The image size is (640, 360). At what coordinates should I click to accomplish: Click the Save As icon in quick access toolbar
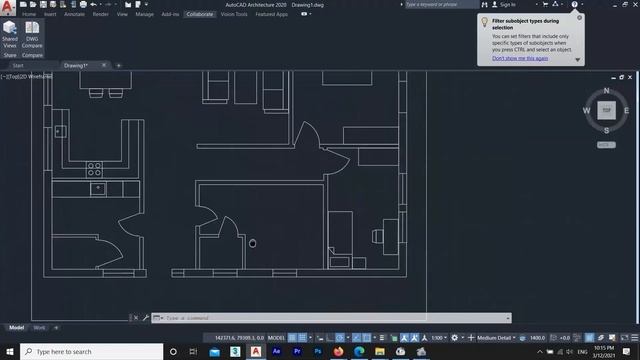[53, 4]
